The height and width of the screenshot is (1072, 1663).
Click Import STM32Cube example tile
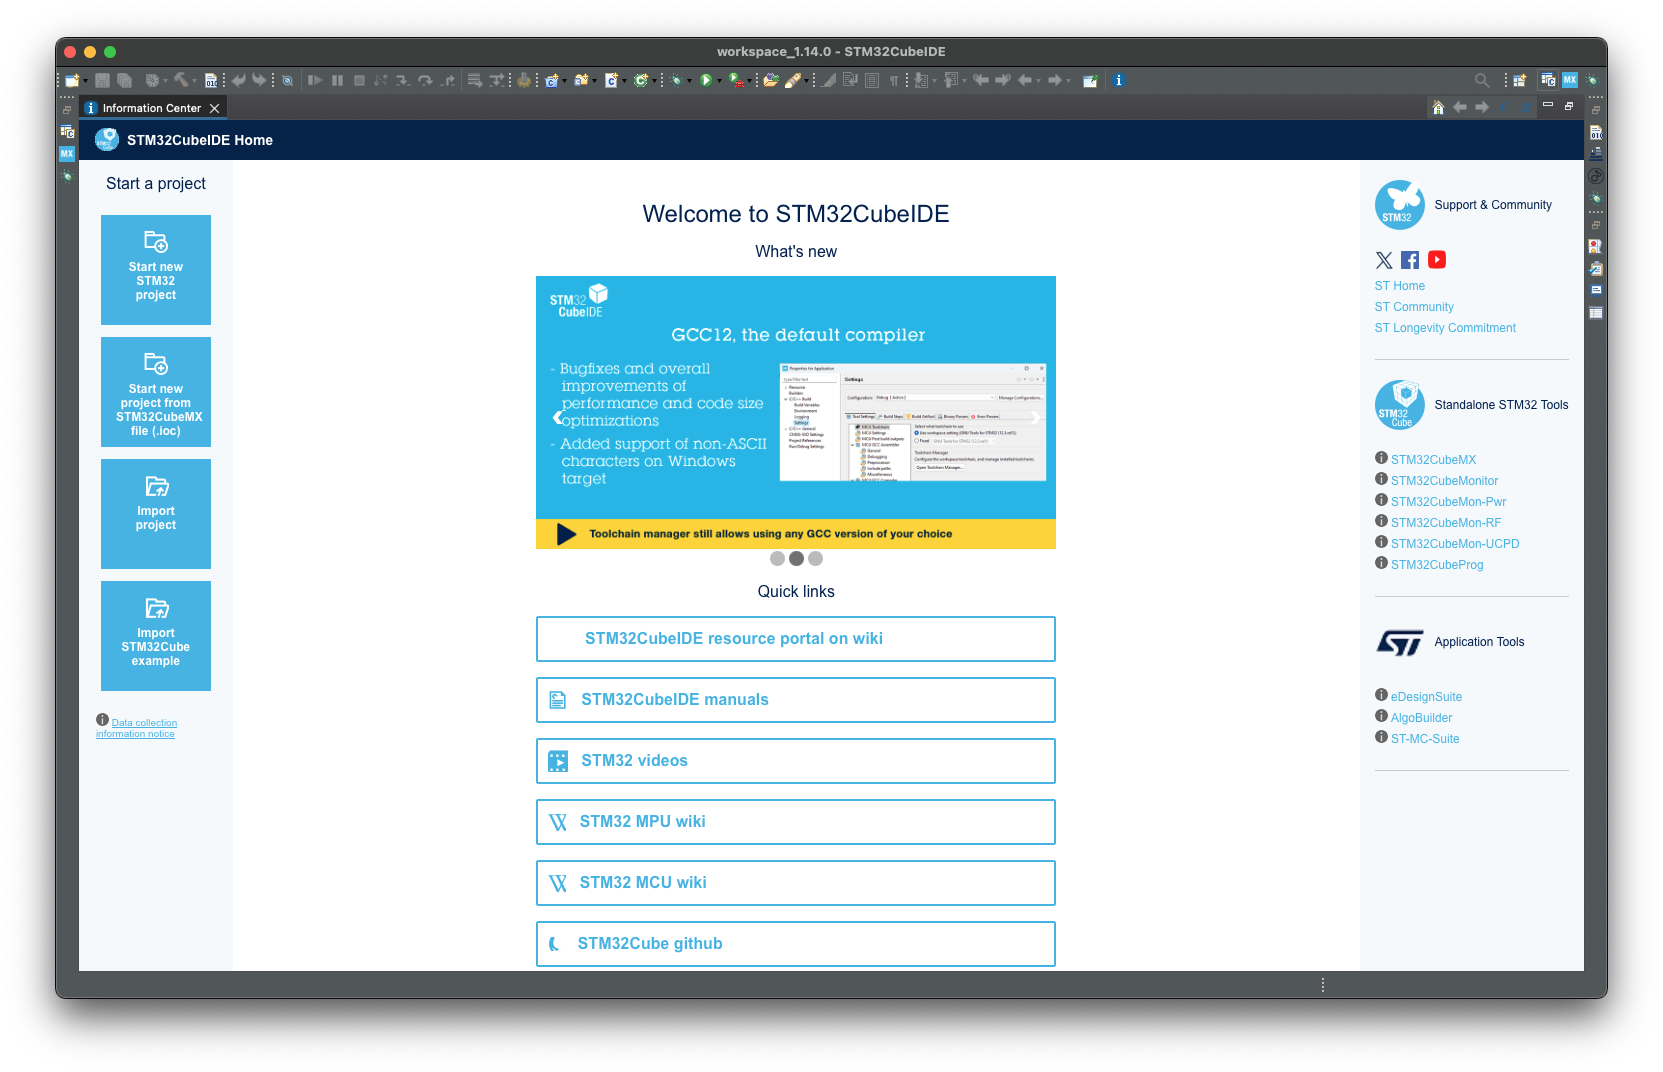[156, 636]
